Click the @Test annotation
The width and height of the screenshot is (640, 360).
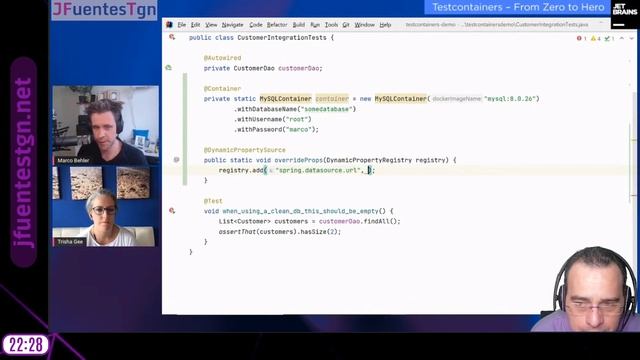(x=213, y=201)
